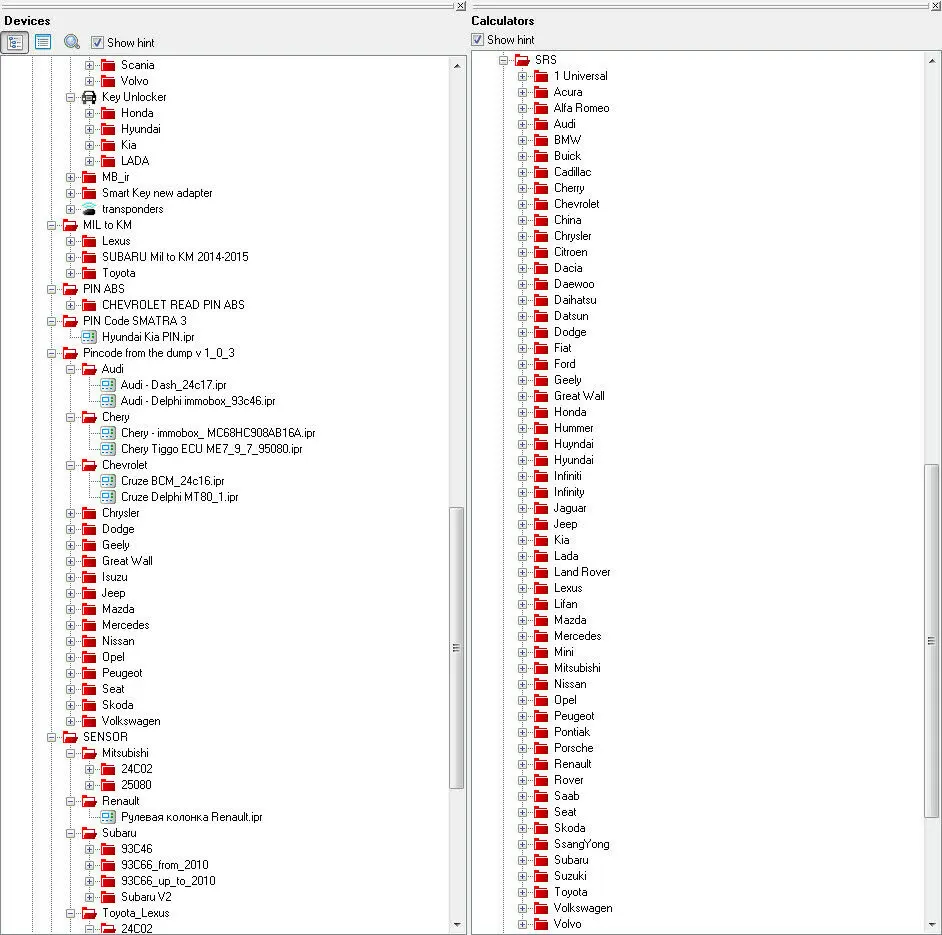Click Devices scrollbar up arrow
The height and width of the screenshot is (935, 942).
coord(457,65)
